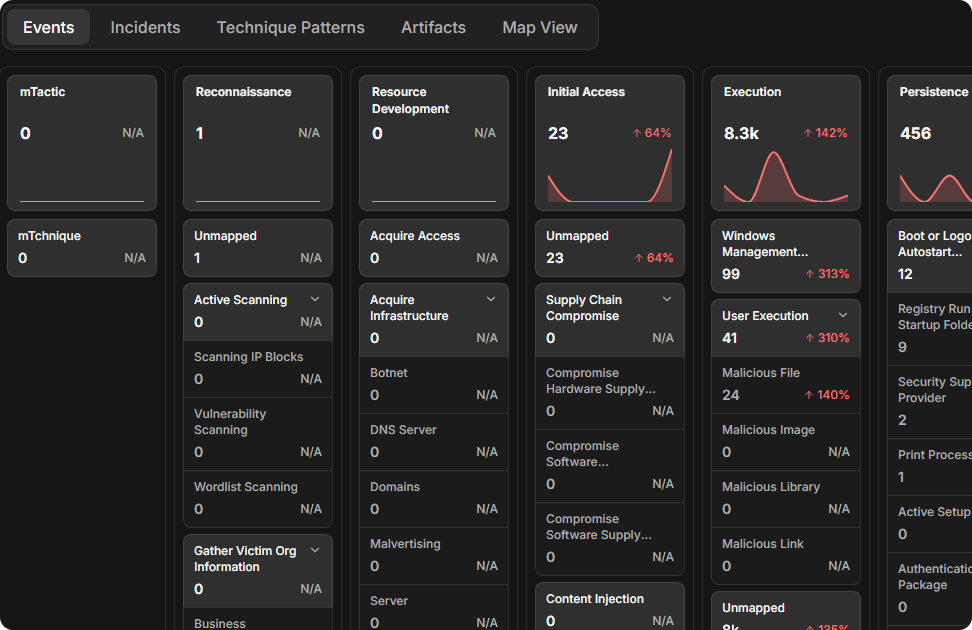This screenshot has height=630, width=972.
Task: Open the Malvertising sub-technique row
Action: 434,556
